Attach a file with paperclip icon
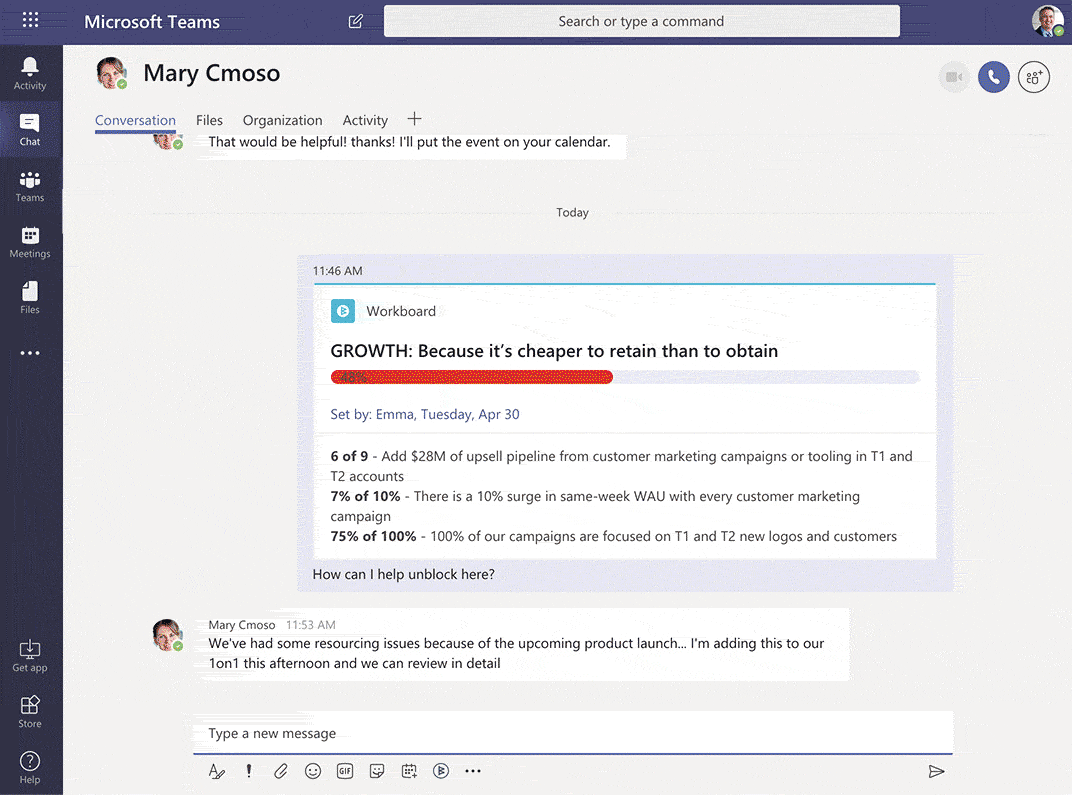The image size is (1072, 795). point(280,771)
